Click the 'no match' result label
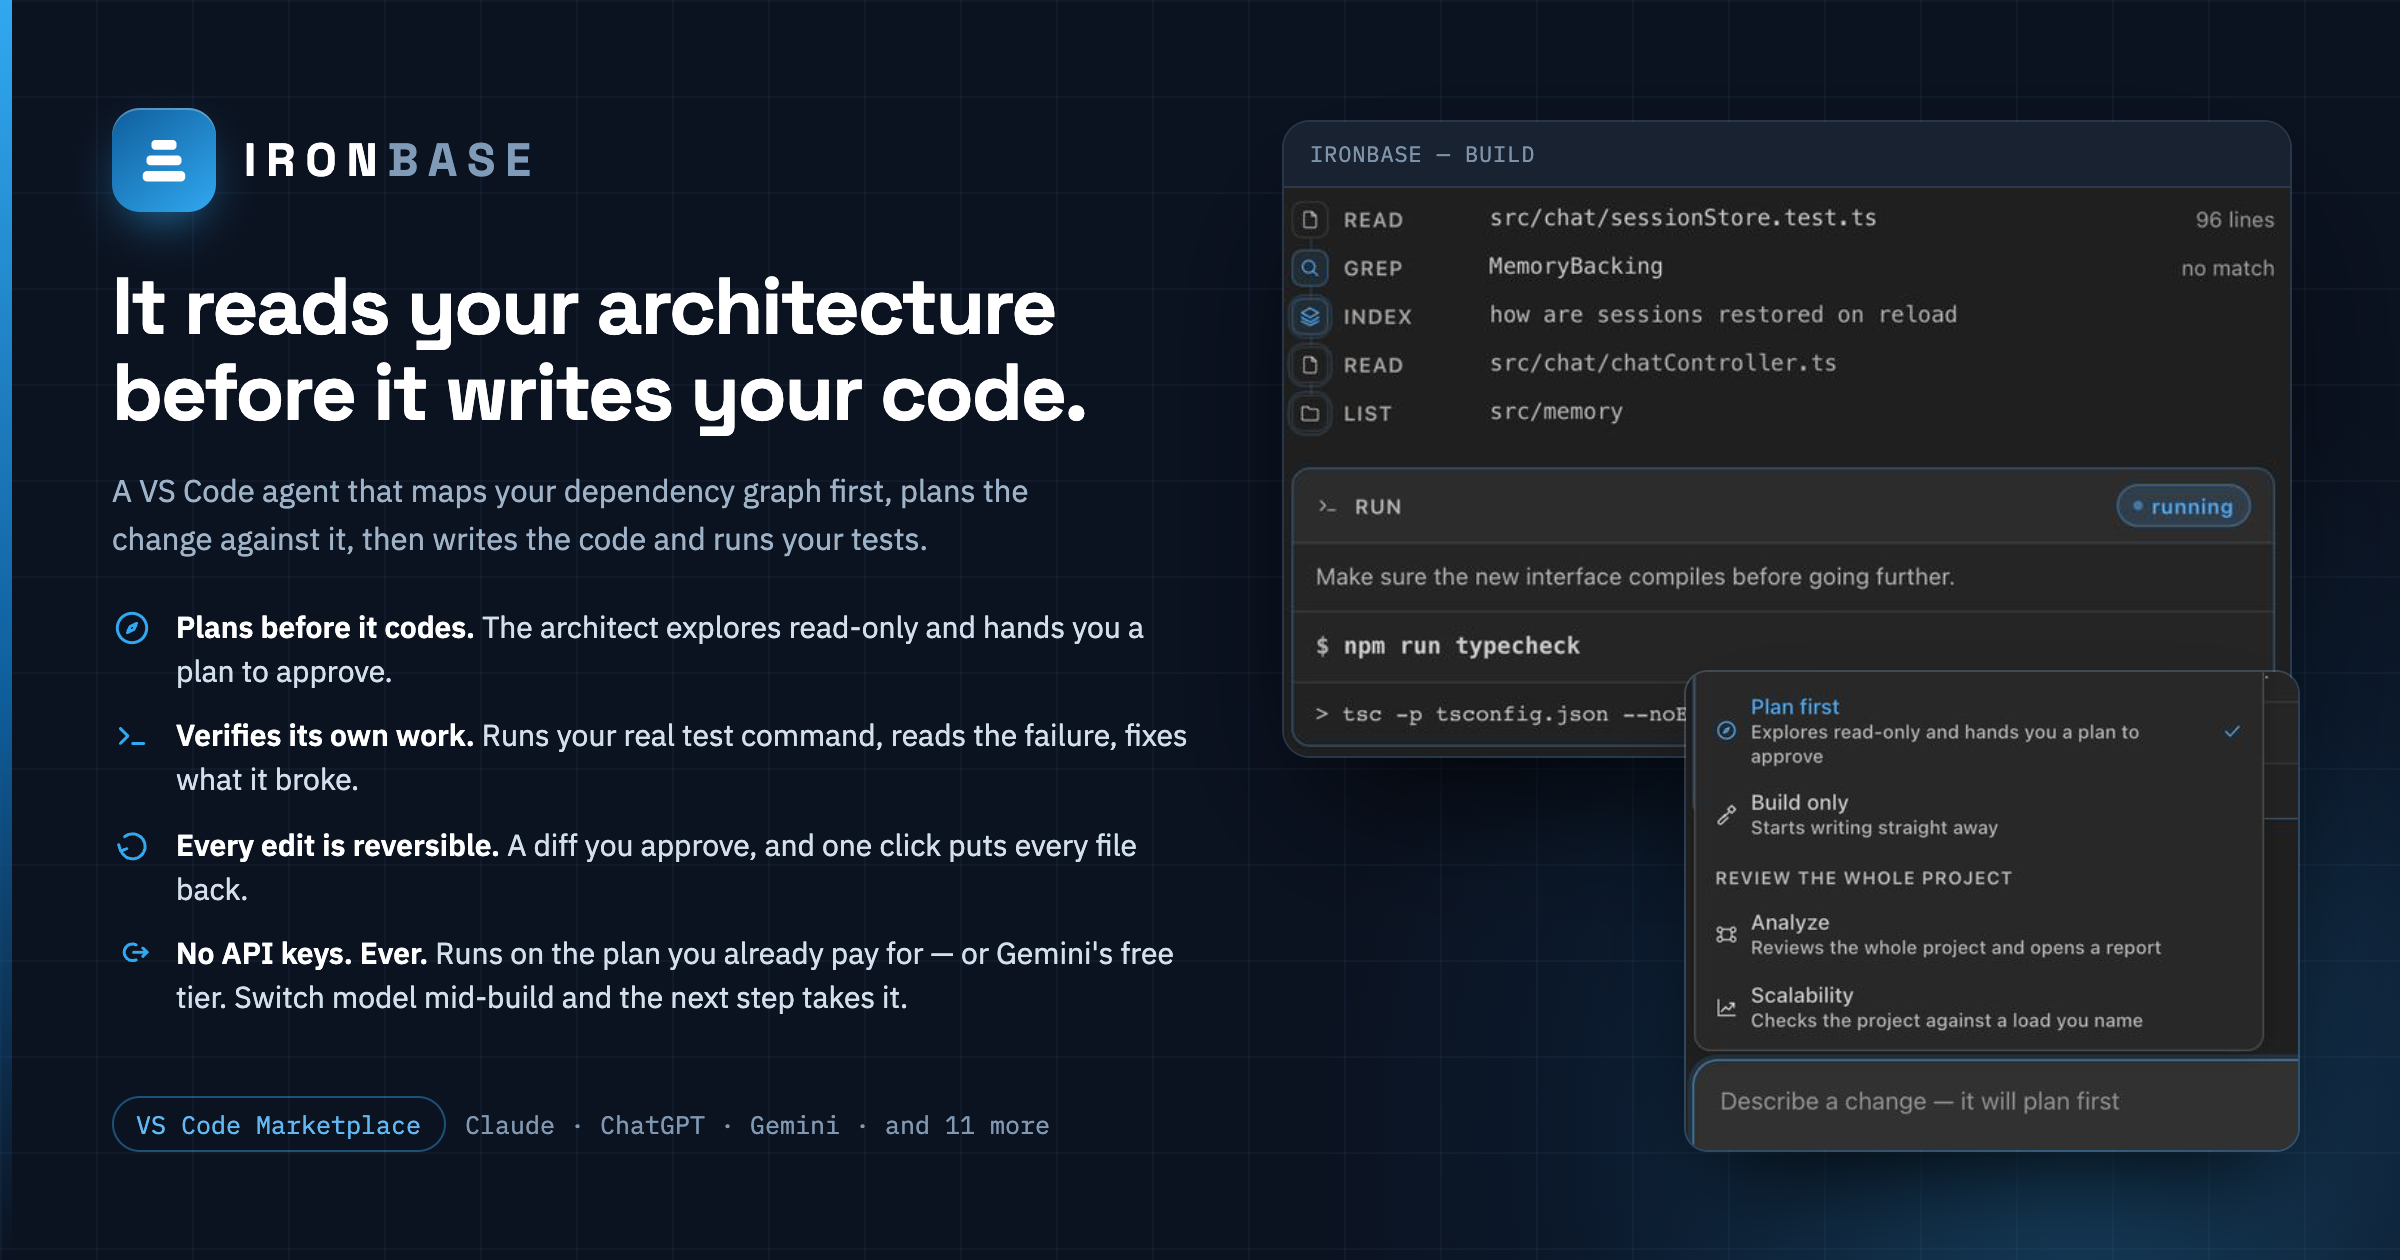The image size is (2400, 1260). 2227,268
